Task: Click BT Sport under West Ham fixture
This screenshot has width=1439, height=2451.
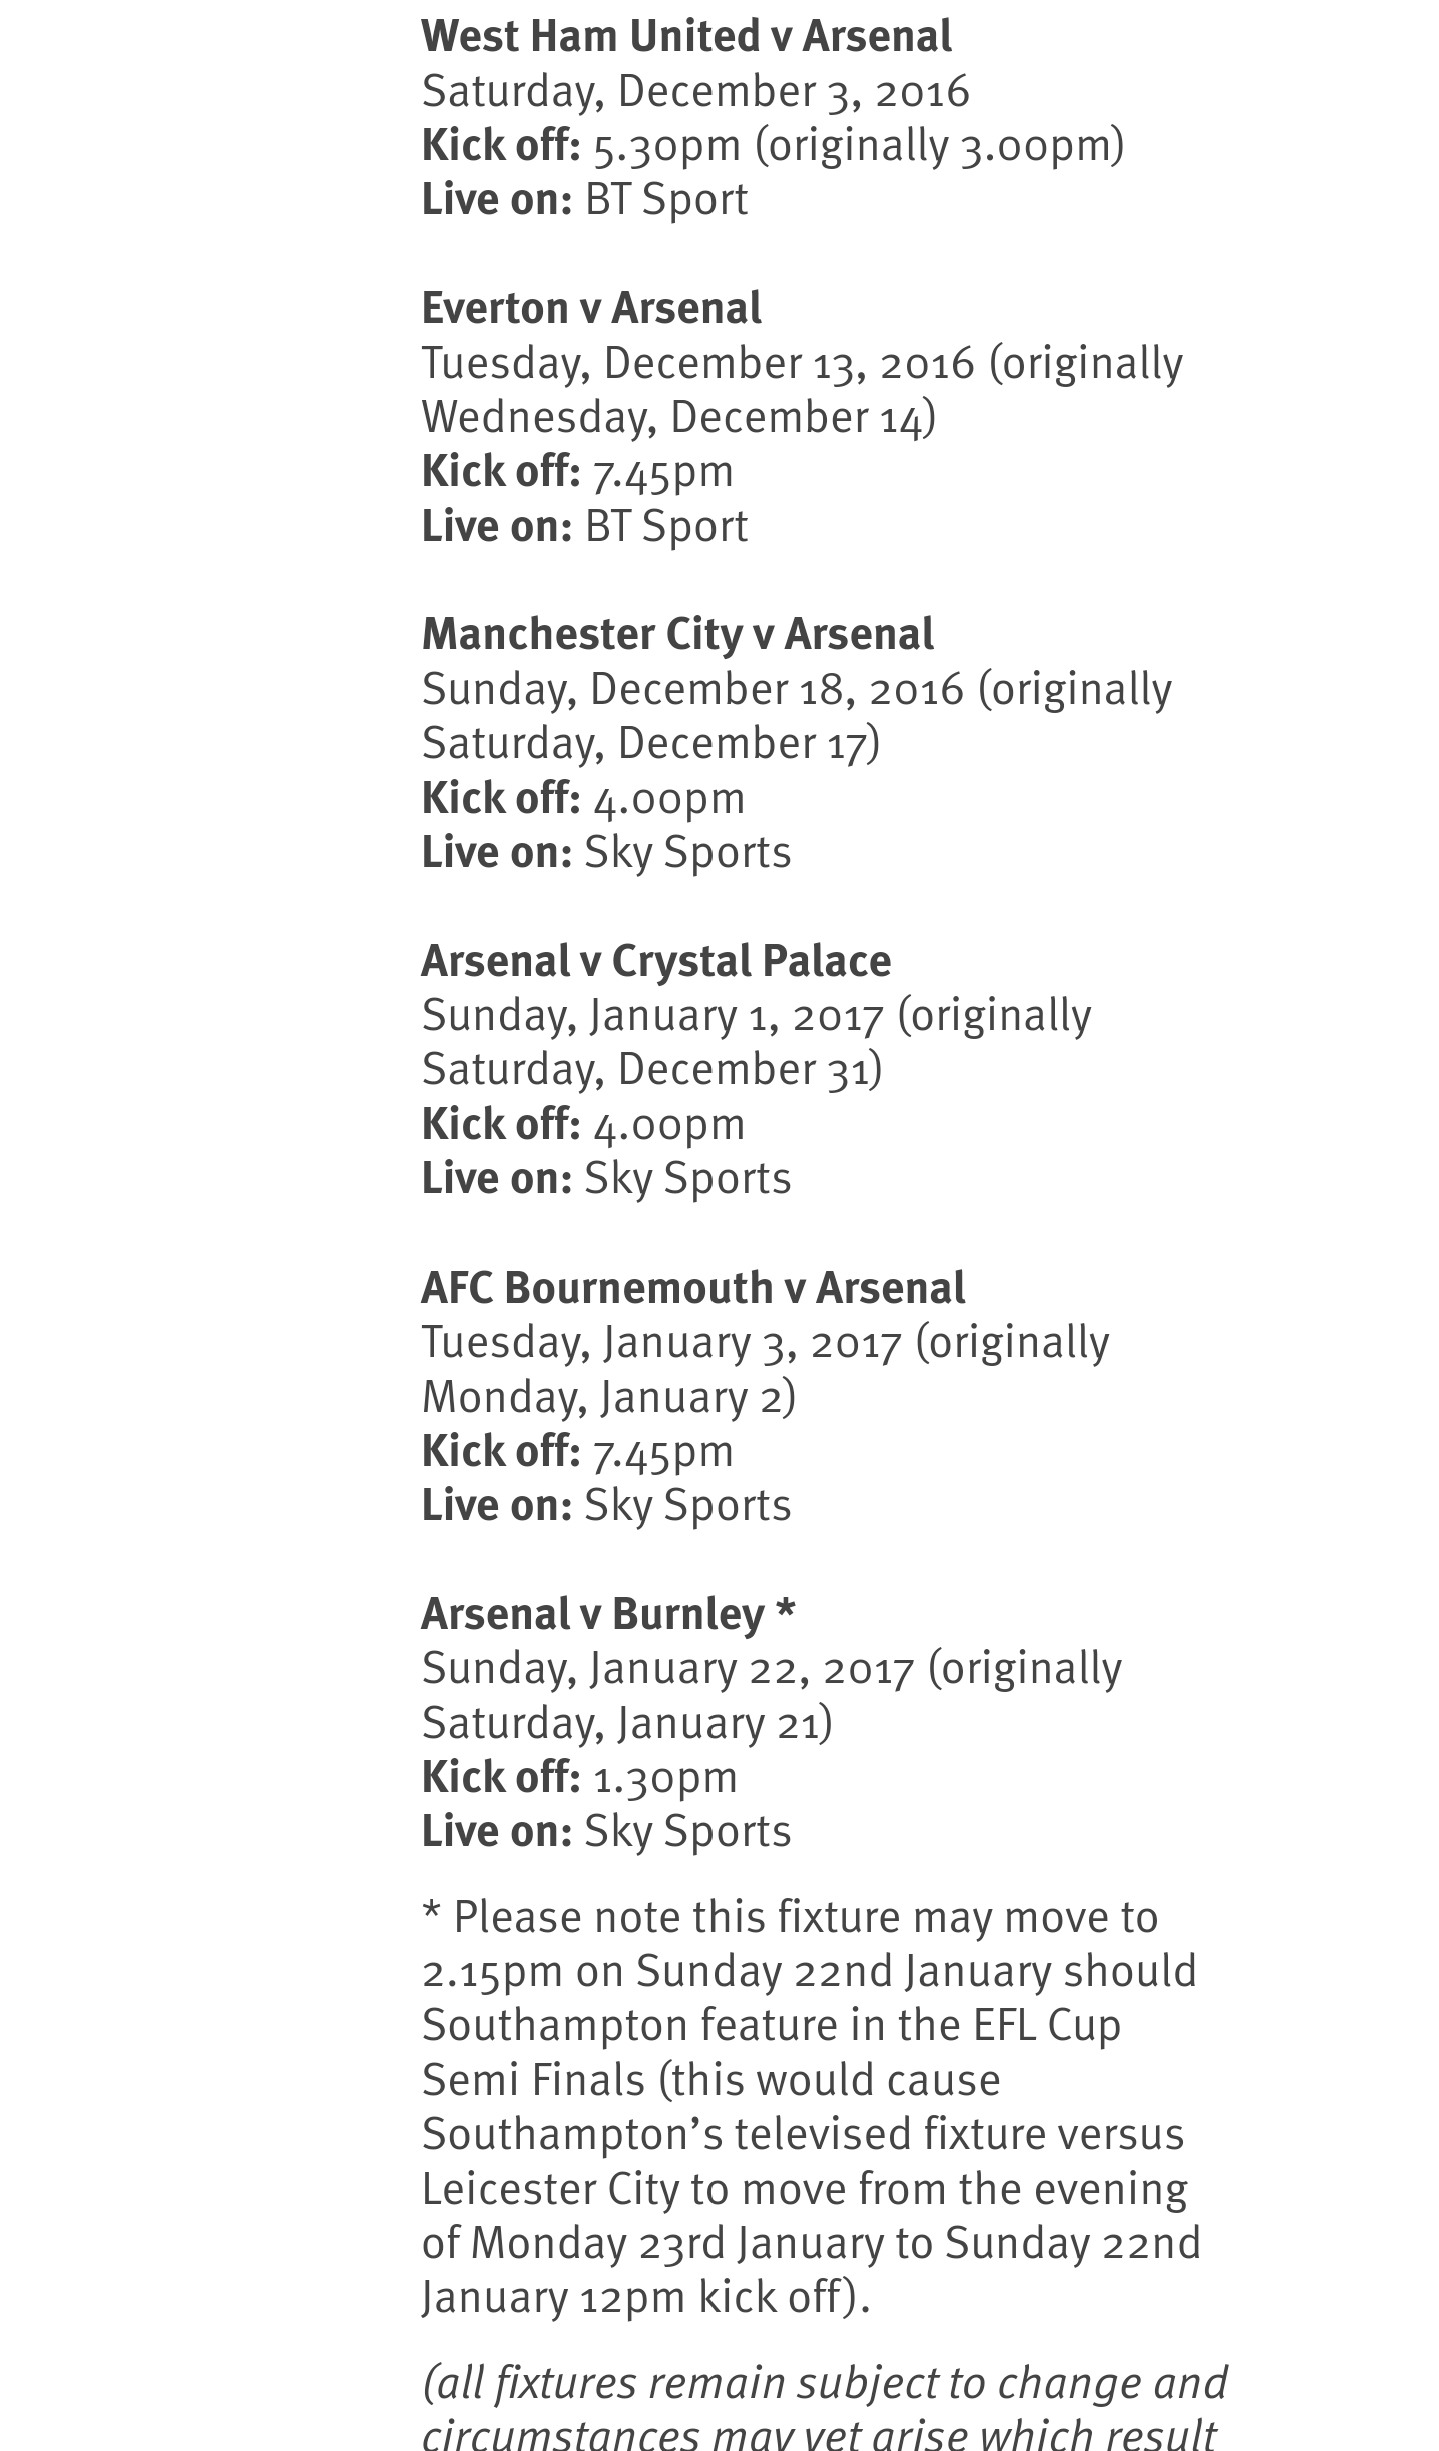Action: pos(666,200)
